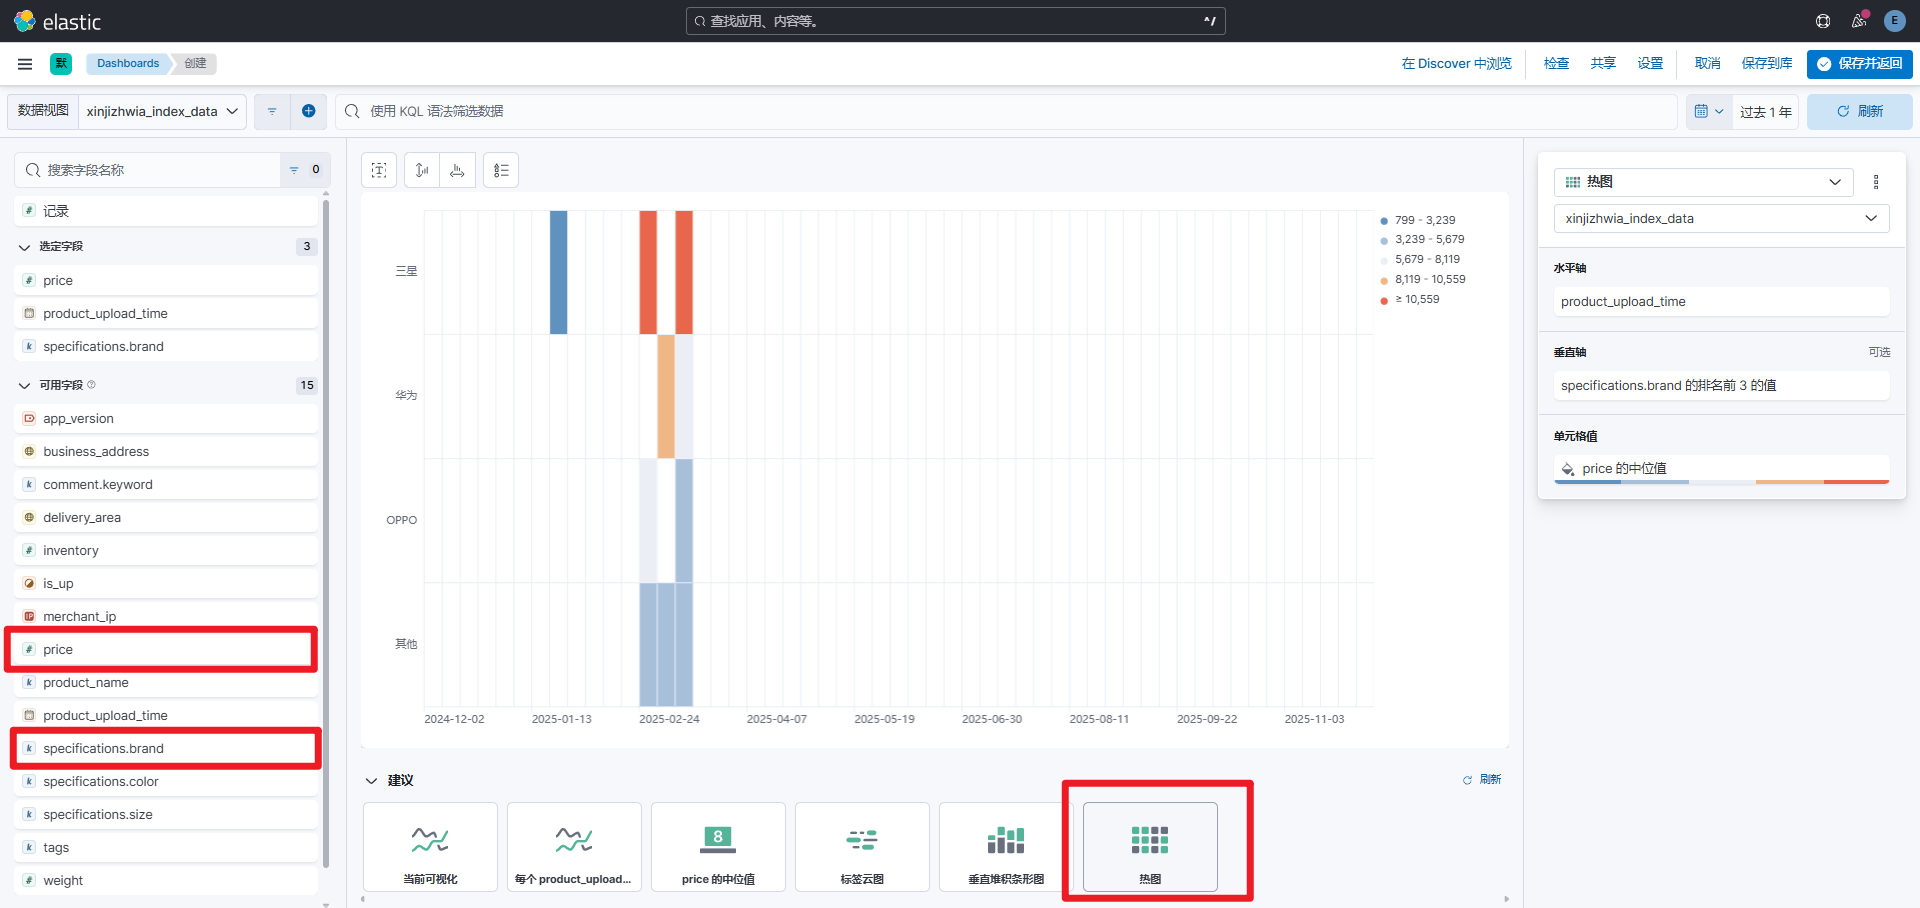Open the 检查 menu item
The height and width of the screenshot is (908, 1920).
pyautogui.click(x=1556, y=63)
